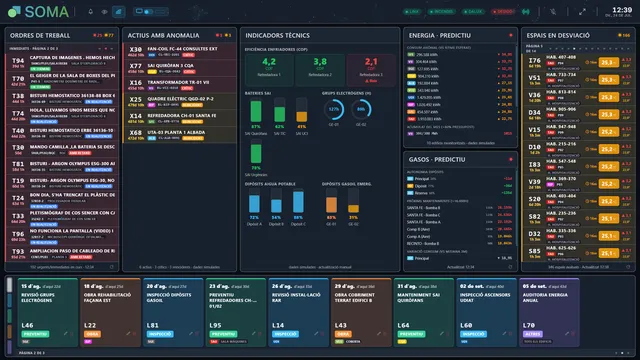This screenshot has width=640, height=360.
Task: Open the Energia Predictiu panel header
Action: click(x=460, y=36)
